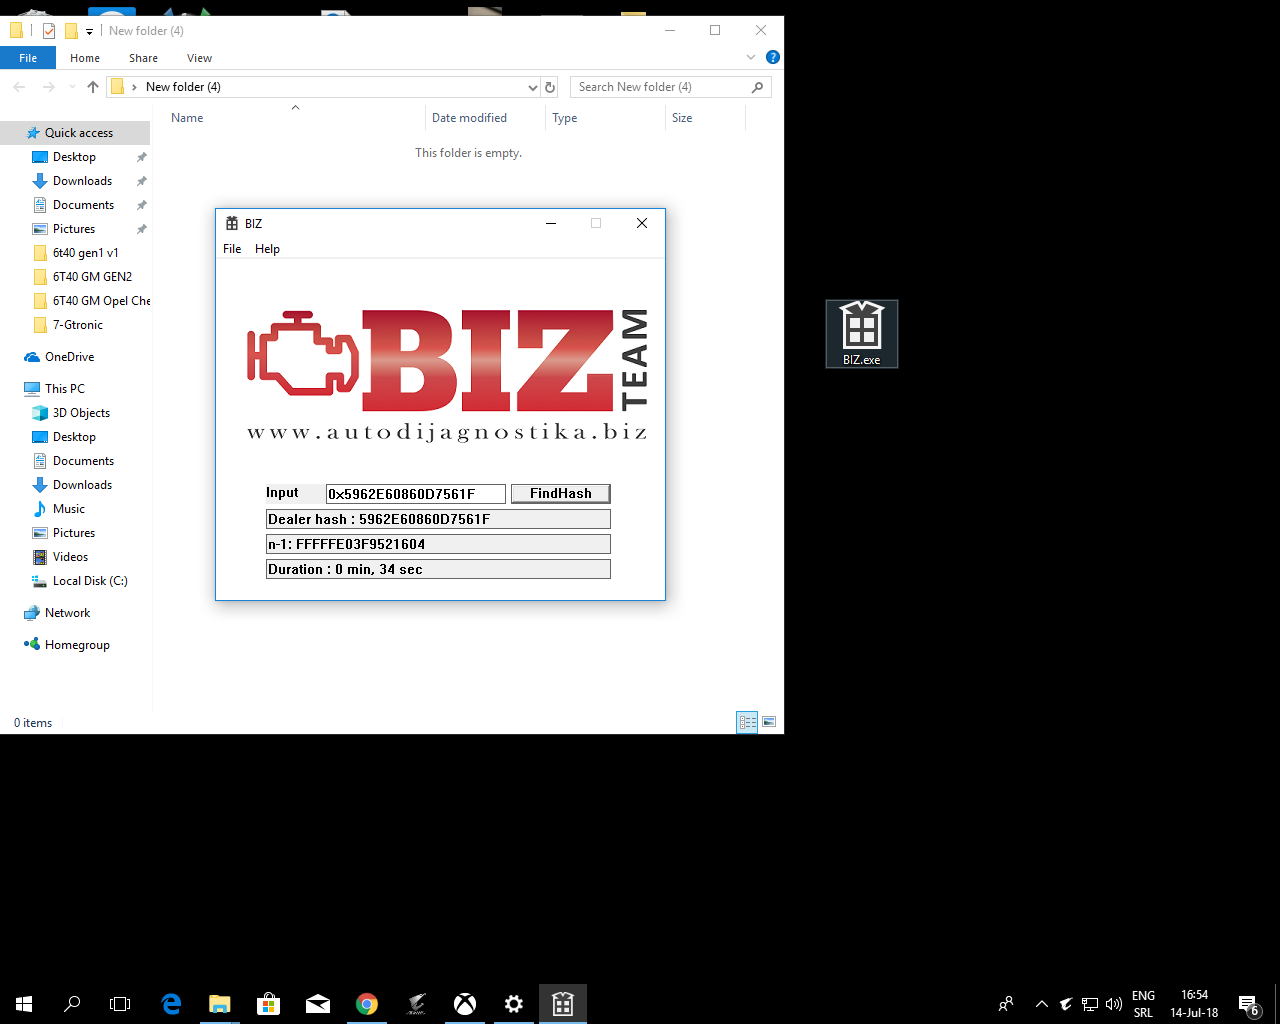
Task: Expand address bar history dropdown
Action: (x=532, y=87)
